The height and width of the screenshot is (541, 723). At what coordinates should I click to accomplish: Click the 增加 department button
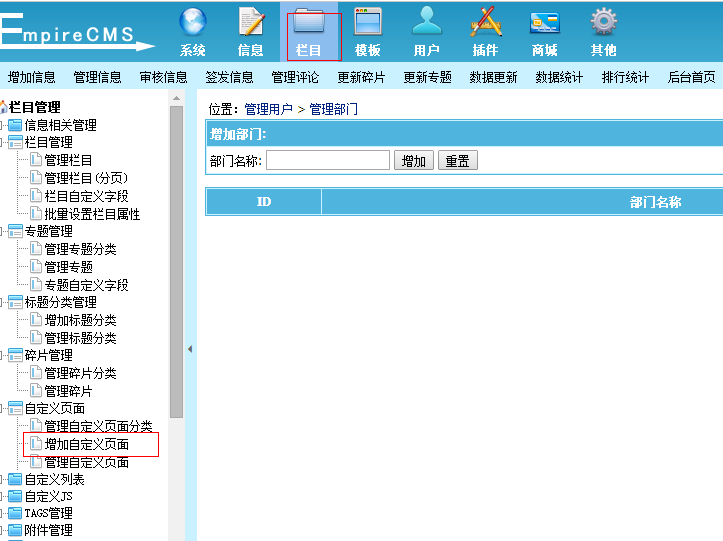coord(414,161)
